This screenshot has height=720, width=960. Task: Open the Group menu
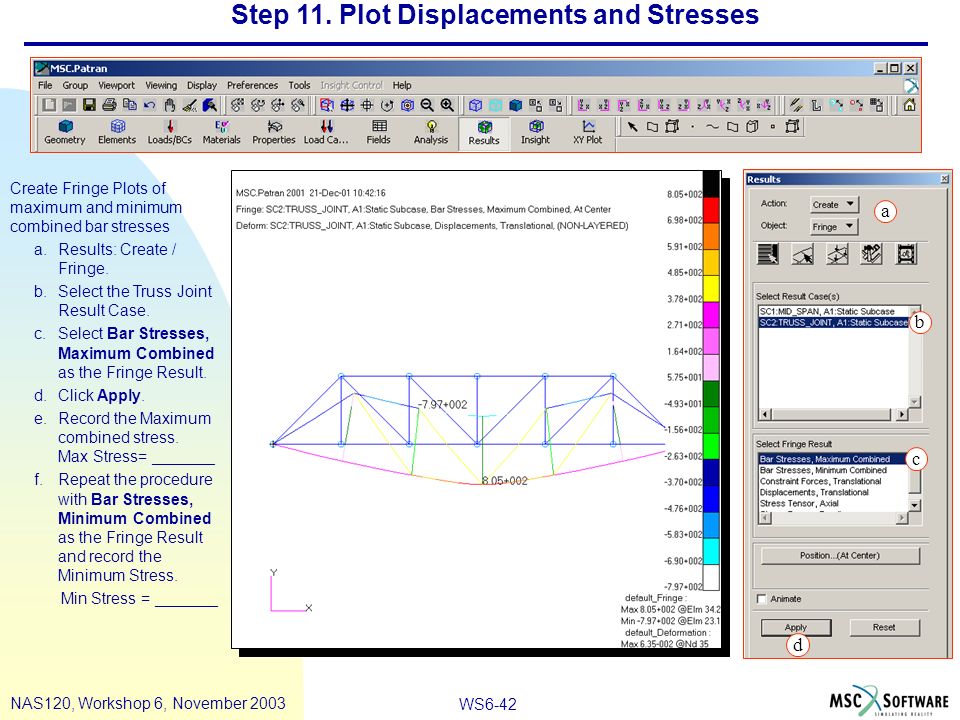tap(75, 85)
